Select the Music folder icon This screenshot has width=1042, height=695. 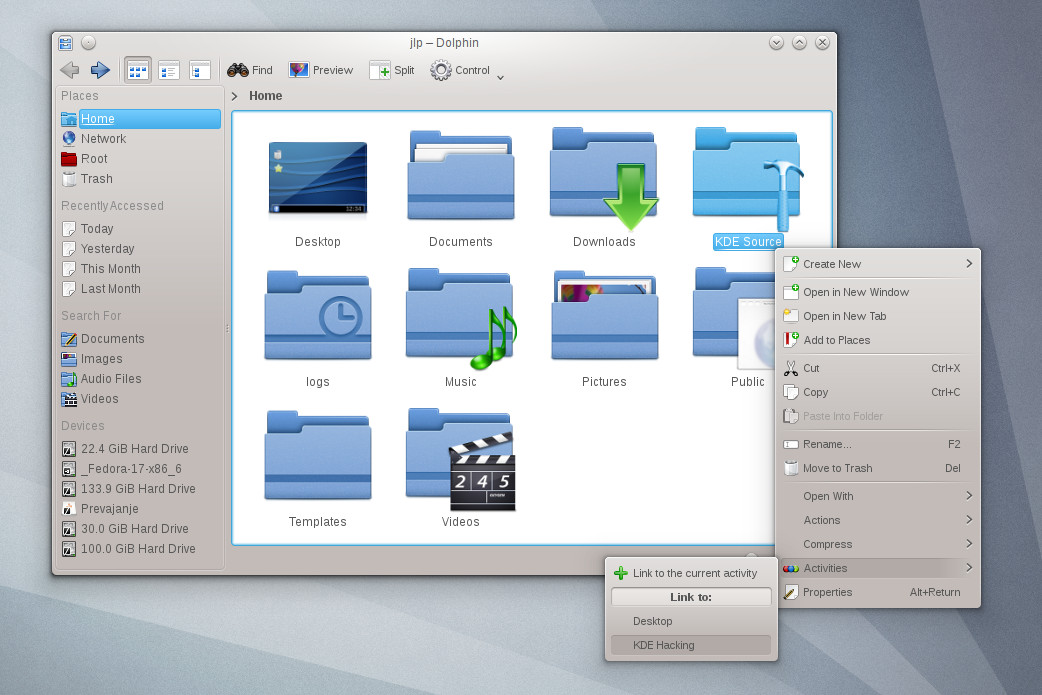click(x=461, y=318)
